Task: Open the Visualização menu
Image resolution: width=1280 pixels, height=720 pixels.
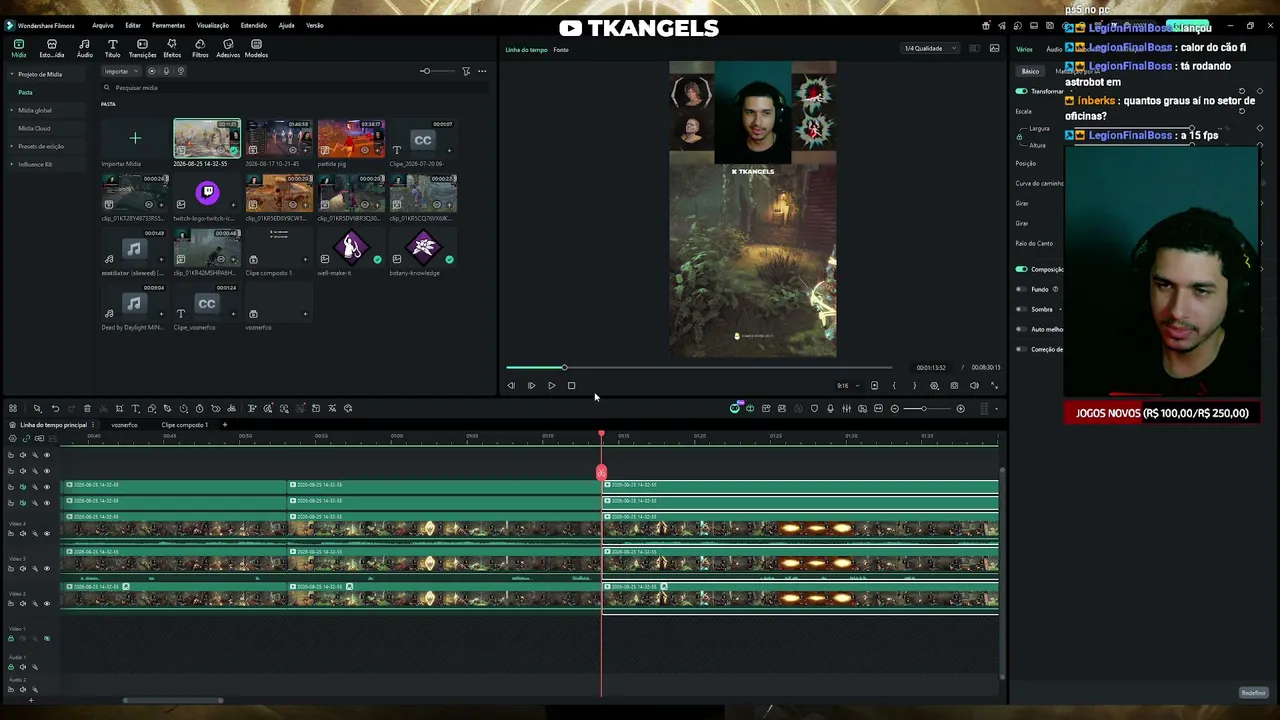Action: (212, 25)
